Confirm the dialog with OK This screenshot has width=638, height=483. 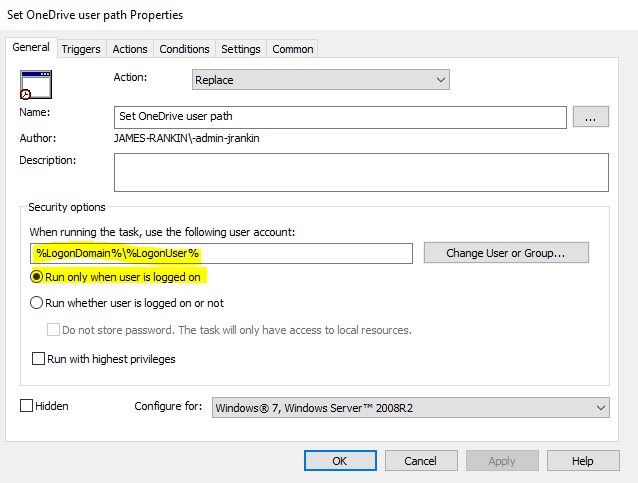click(x=339, y=461)
